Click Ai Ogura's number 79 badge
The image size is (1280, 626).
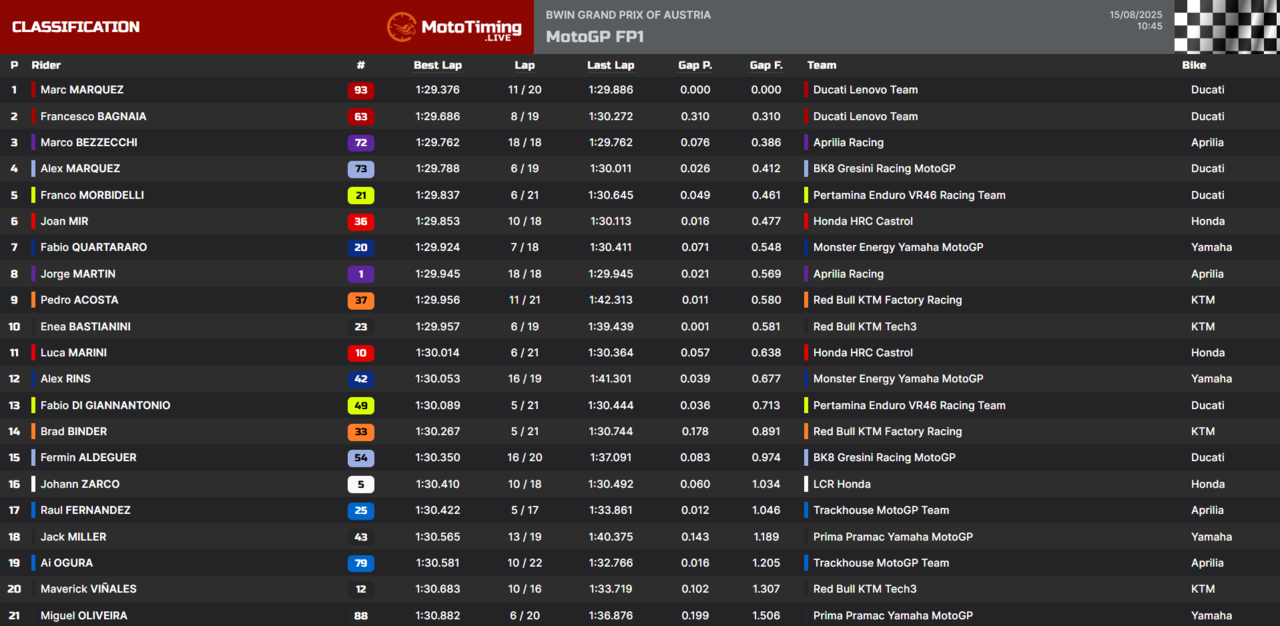point(361,563)
